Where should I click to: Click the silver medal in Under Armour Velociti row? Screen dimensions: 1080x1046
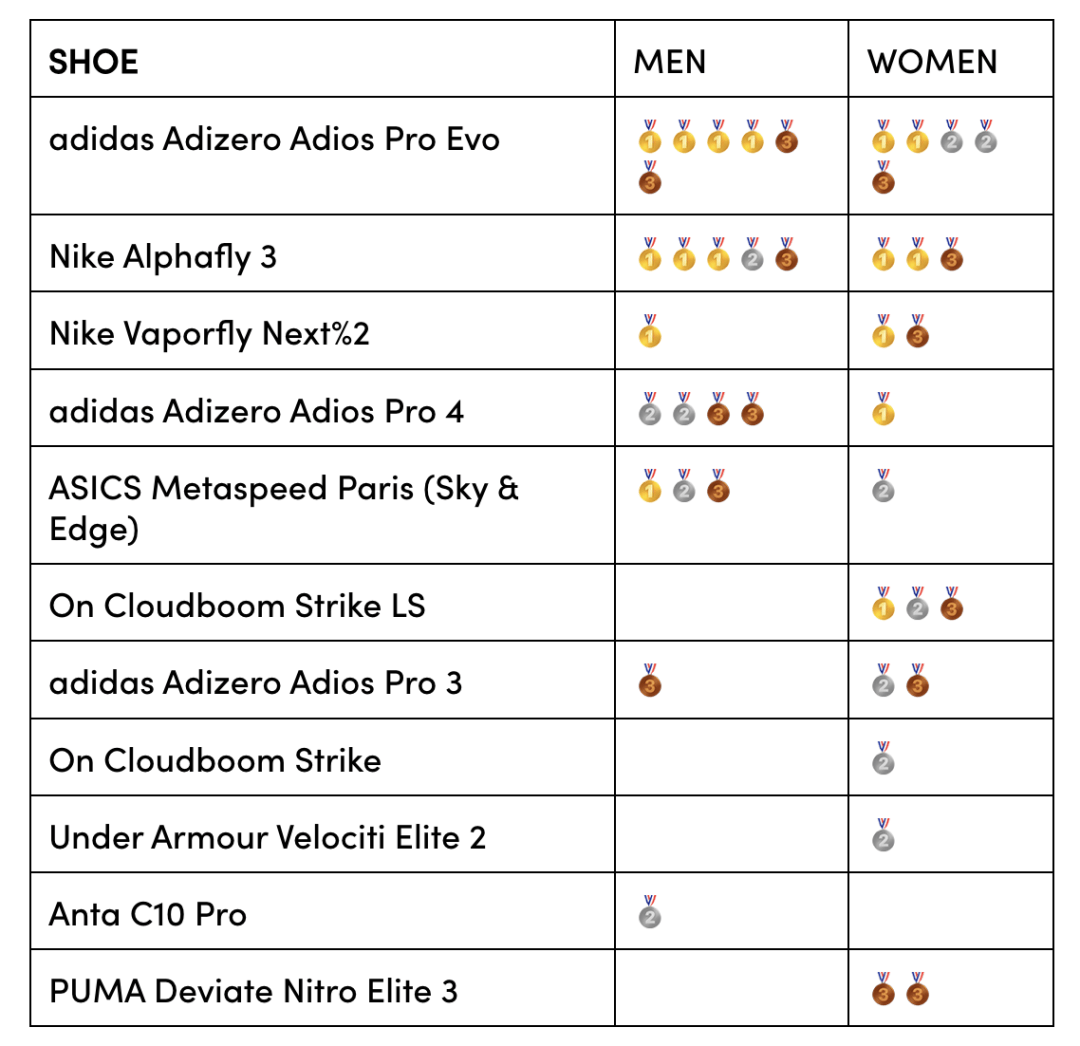point(883,835)
